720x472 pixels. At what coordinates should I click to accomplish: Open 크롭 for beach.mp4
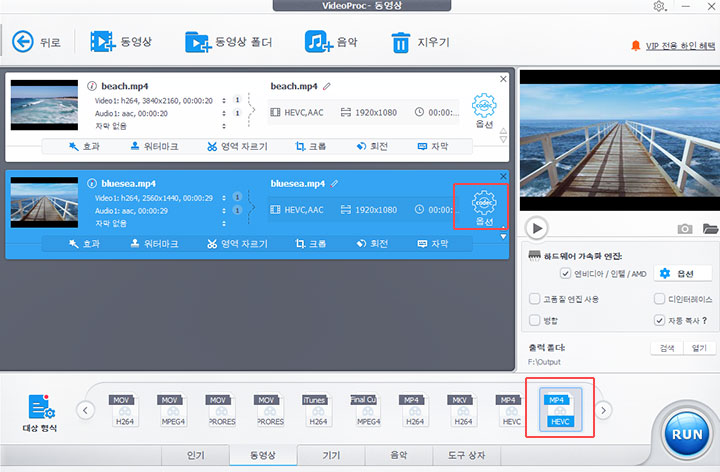[x=310, y=146]
